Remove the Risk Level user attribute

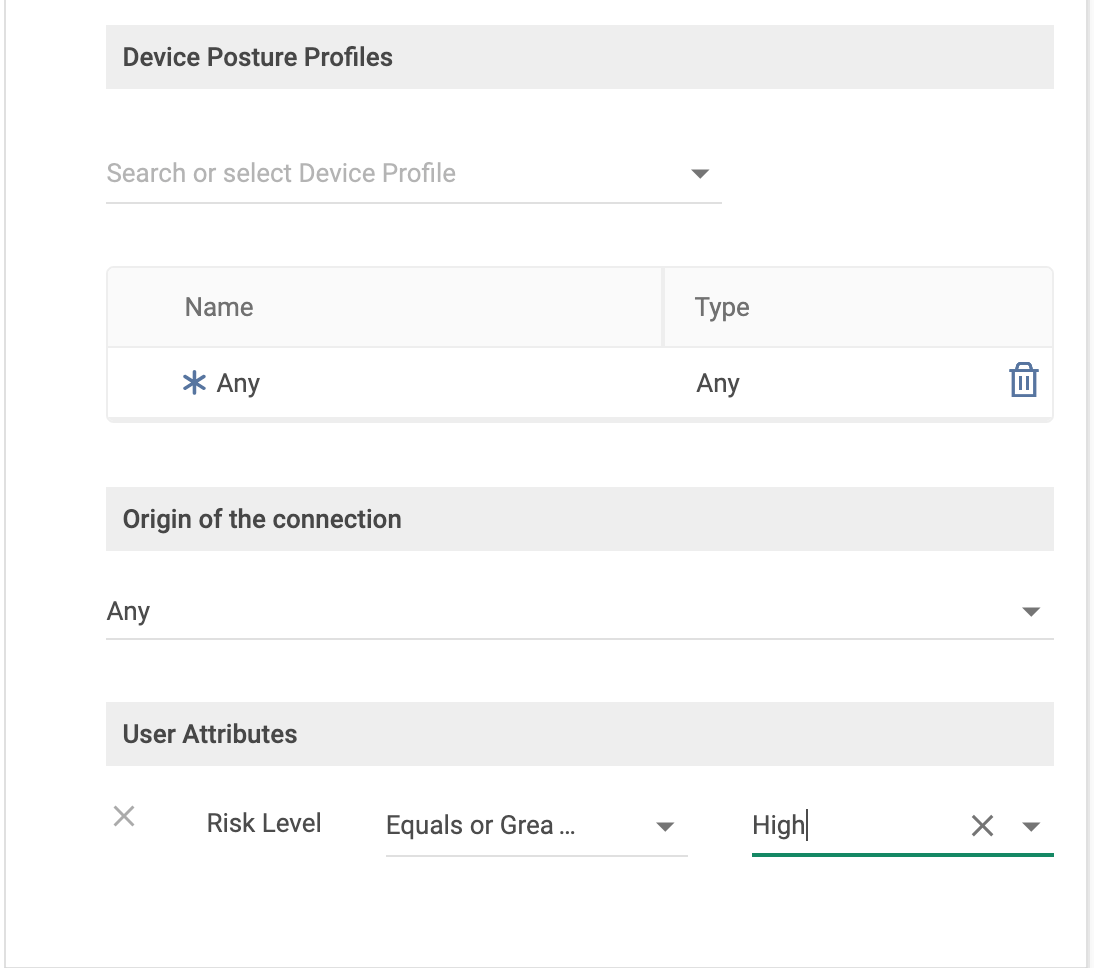tap(124, 816)
